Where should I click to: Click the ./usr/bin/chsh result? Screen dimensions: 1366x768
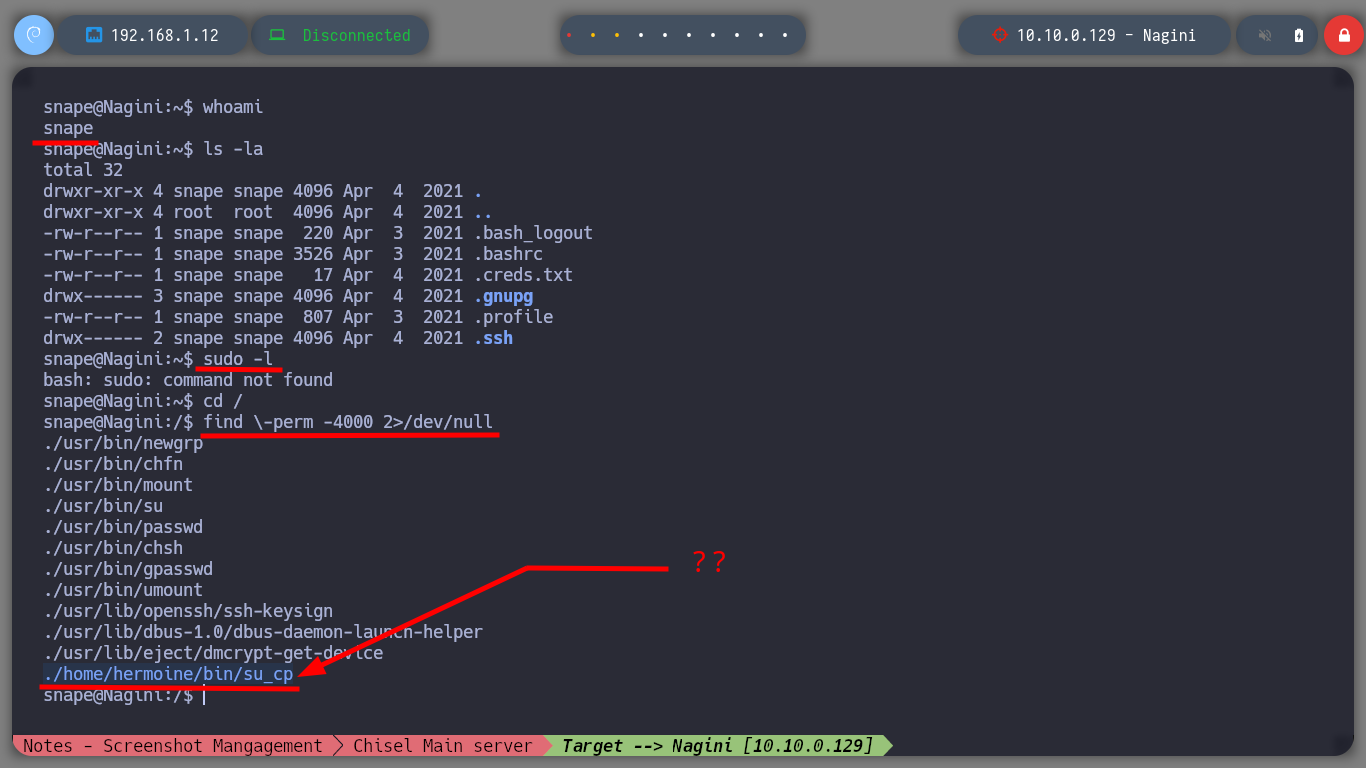point(113,548)
